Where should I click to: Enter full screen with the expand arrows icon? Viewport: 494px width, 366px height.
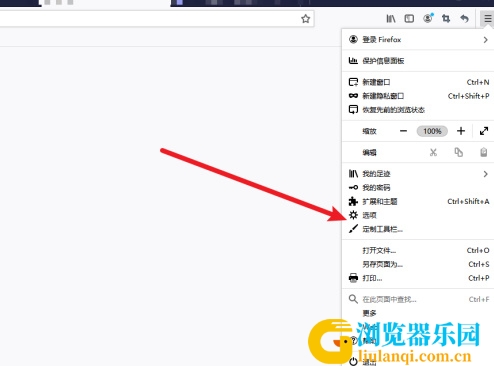click(x=484, y=131)
